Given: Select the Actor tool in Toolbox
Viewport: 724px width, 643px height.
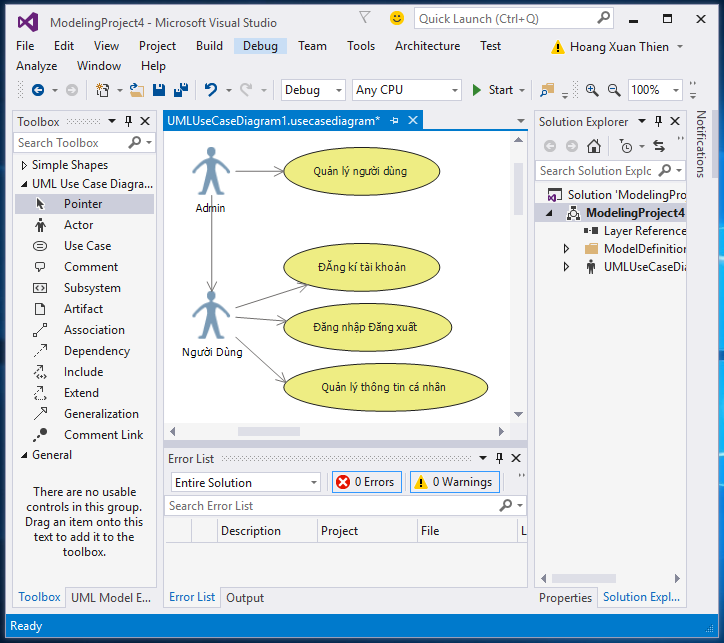Looking at the screenshot, I should click(78, 225).
